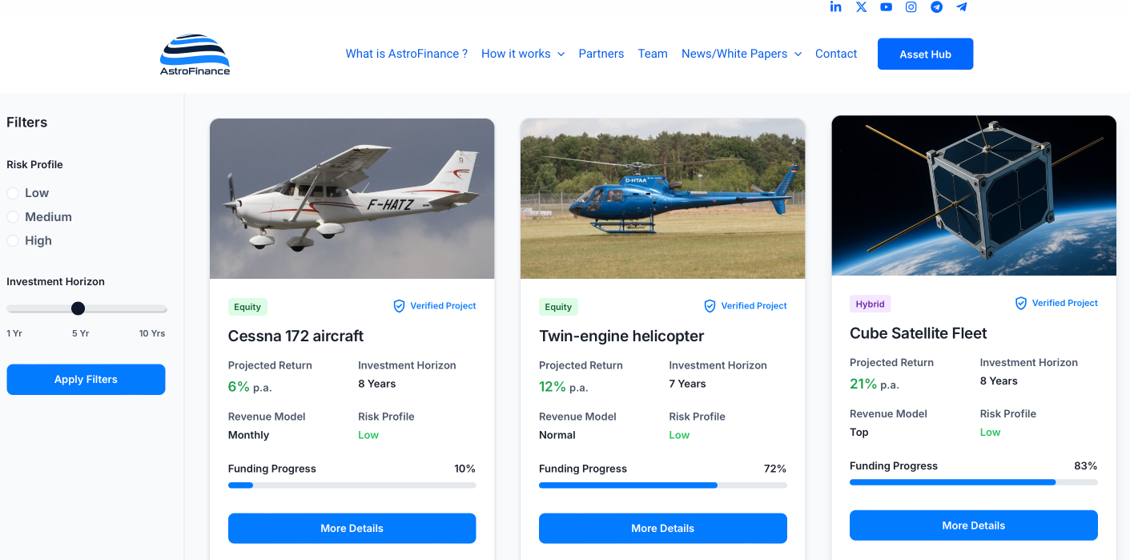Open the X (Twitter) social icon
This screenshot has height=560, width=1130.
[x=861, y=7]
